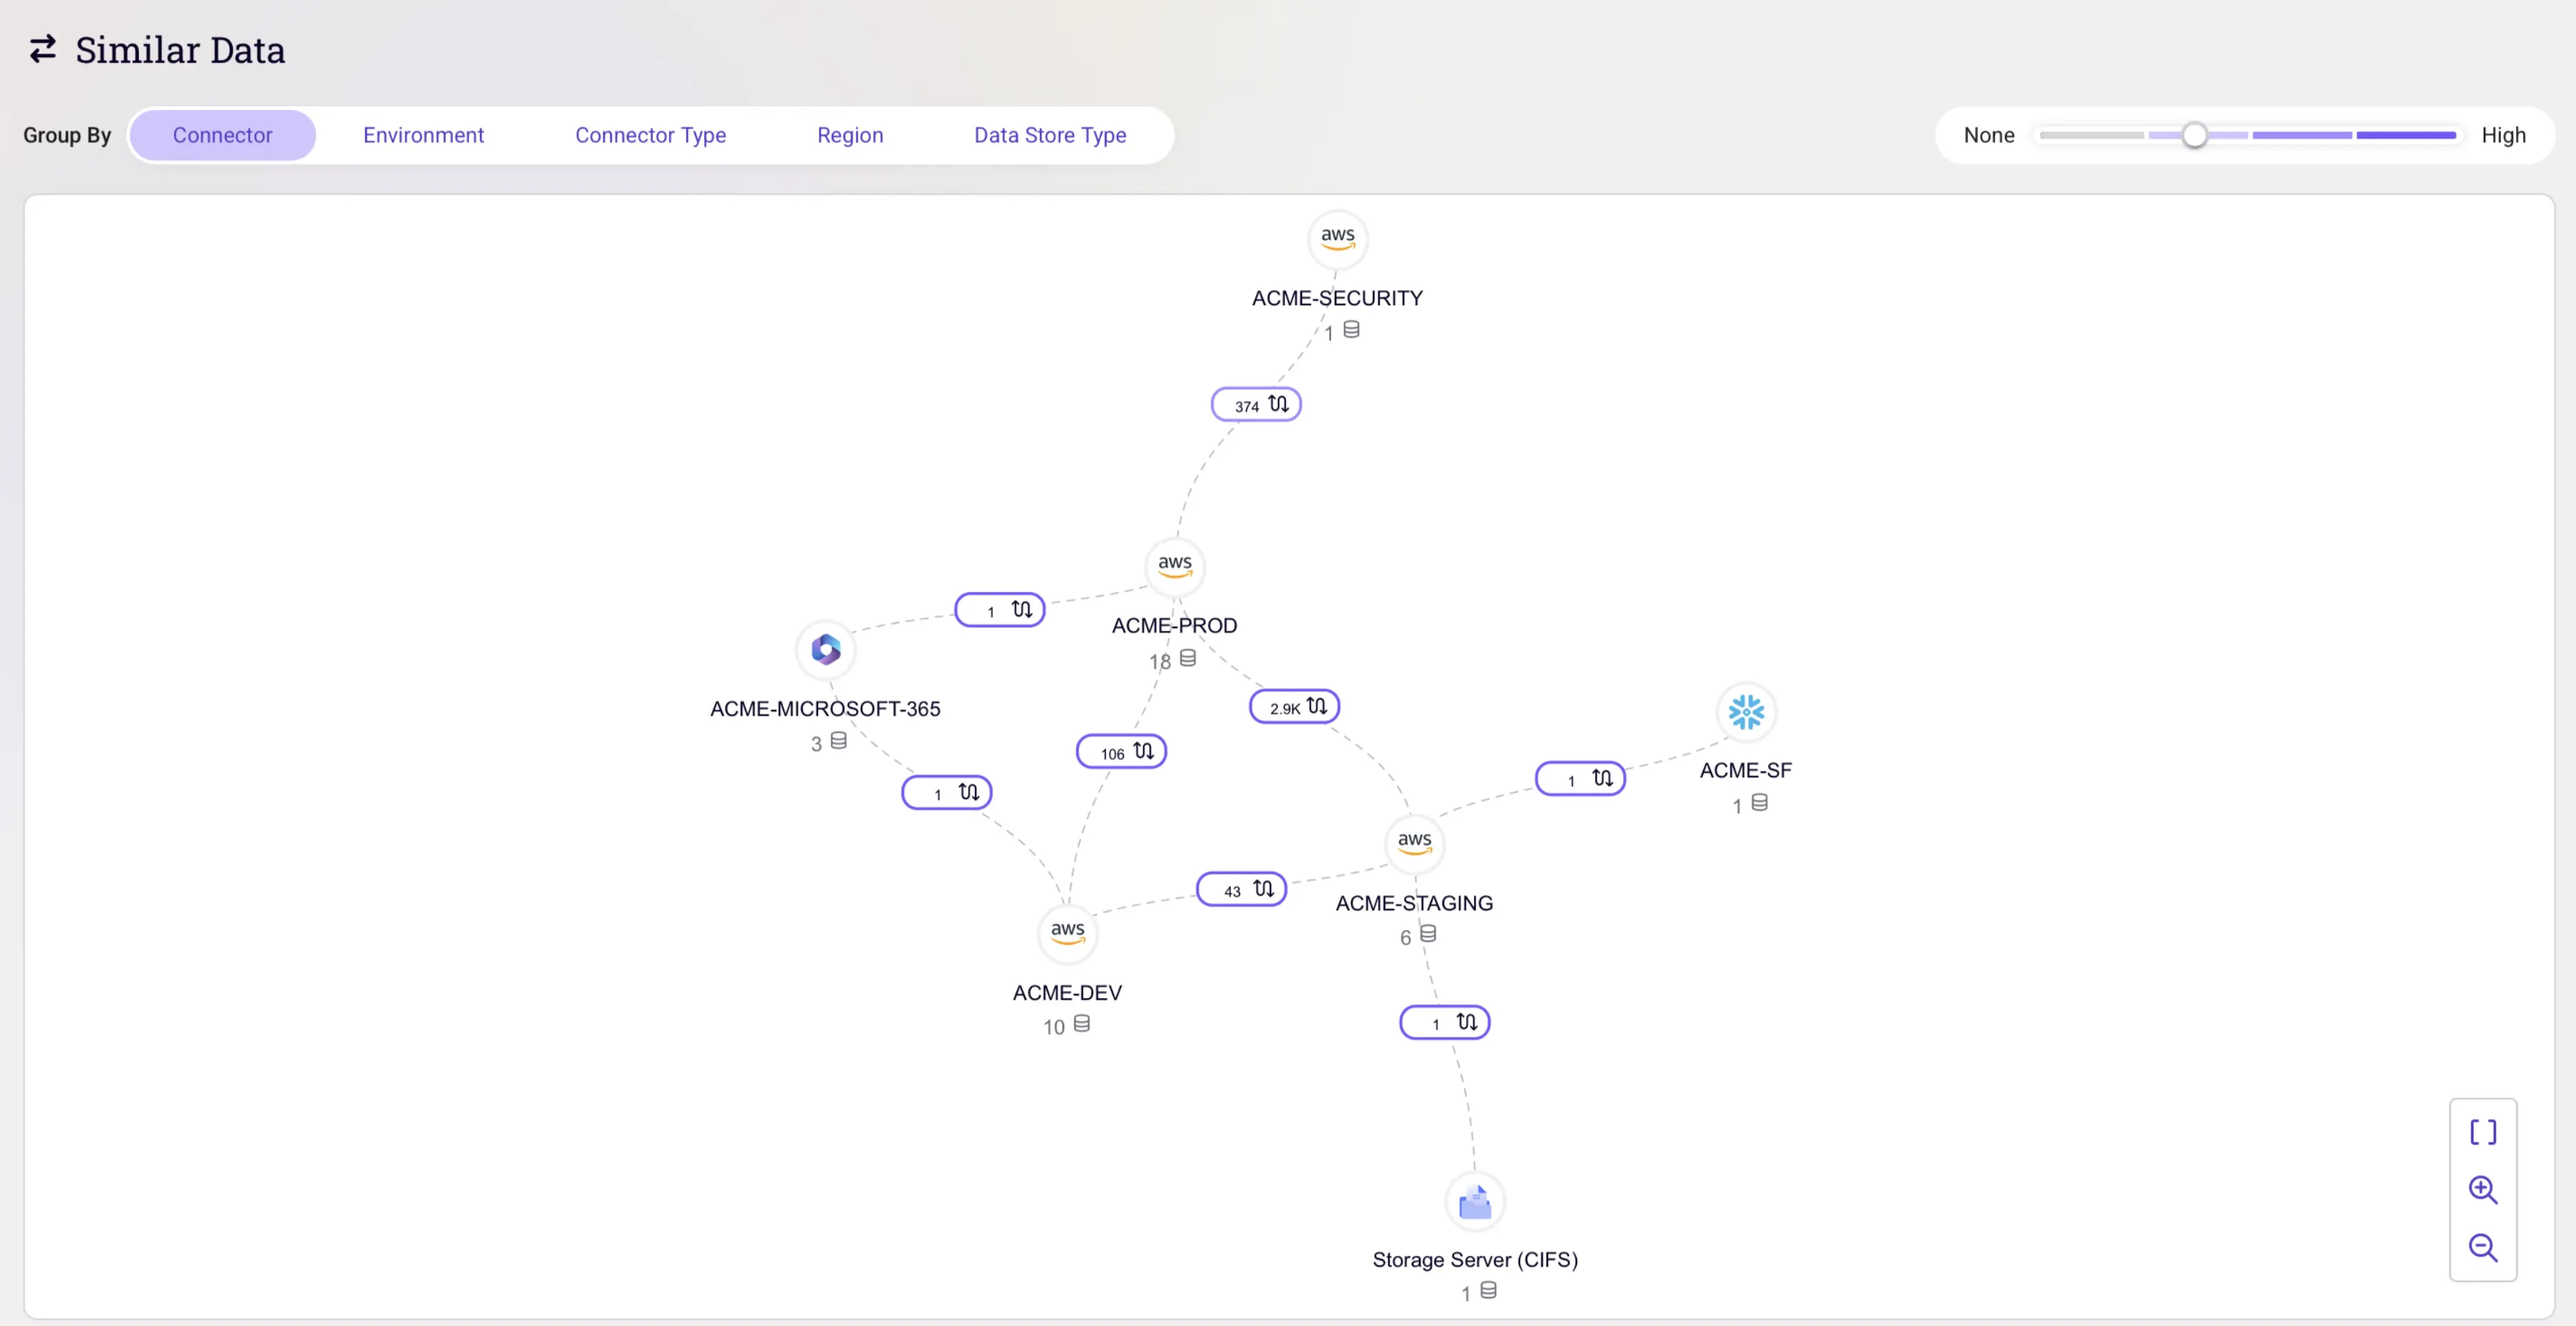Click the similarity slider handle

(2194, 135)
